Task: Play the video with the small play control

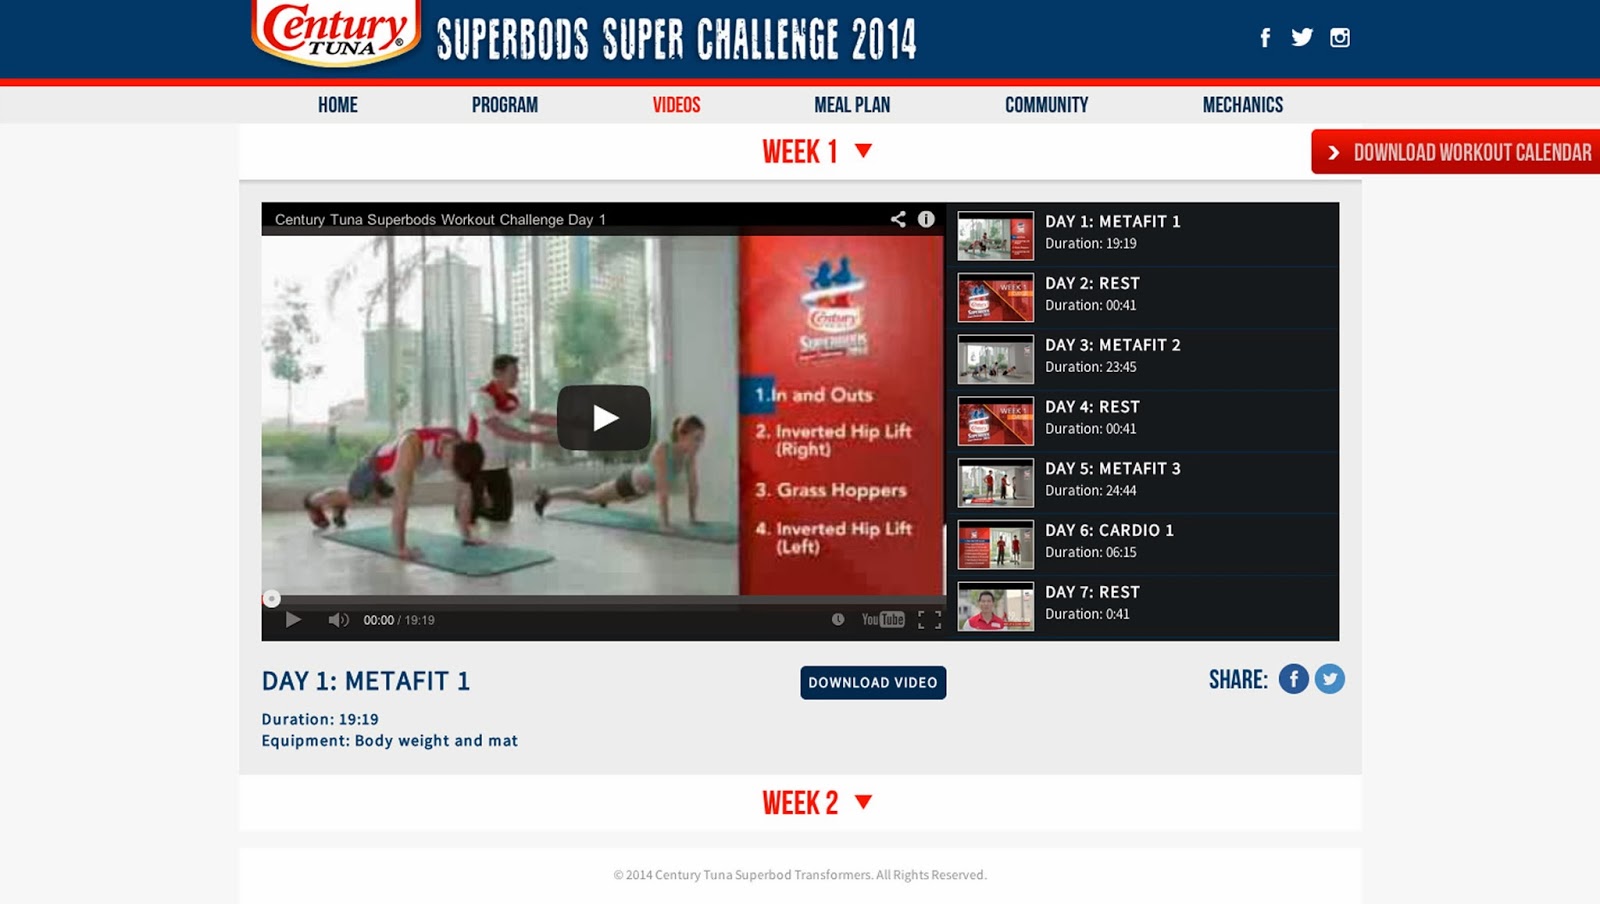Action: click(x=293, y=620)
